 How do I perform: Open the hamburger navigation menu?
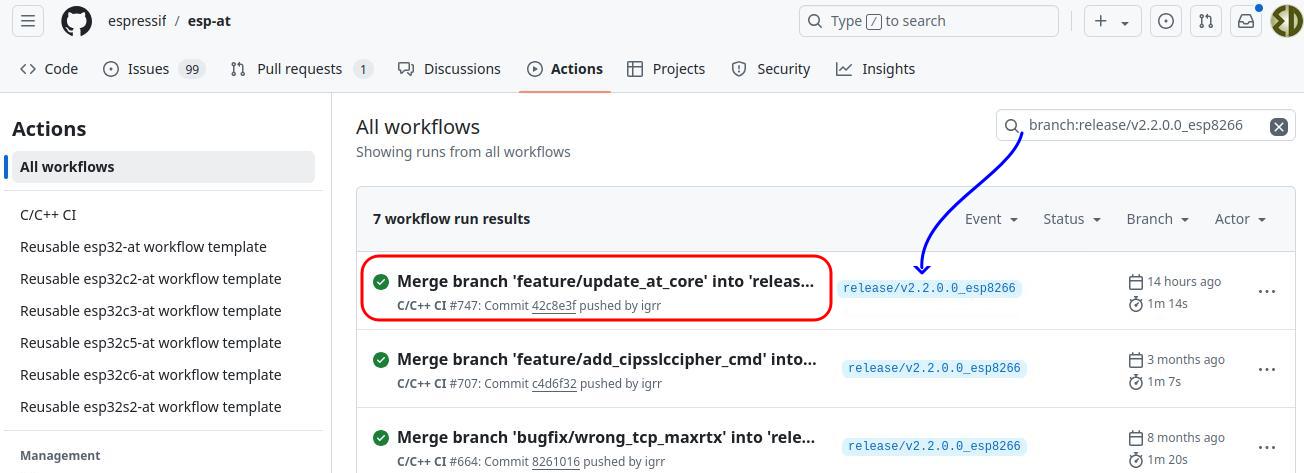(x=28, y=21)
